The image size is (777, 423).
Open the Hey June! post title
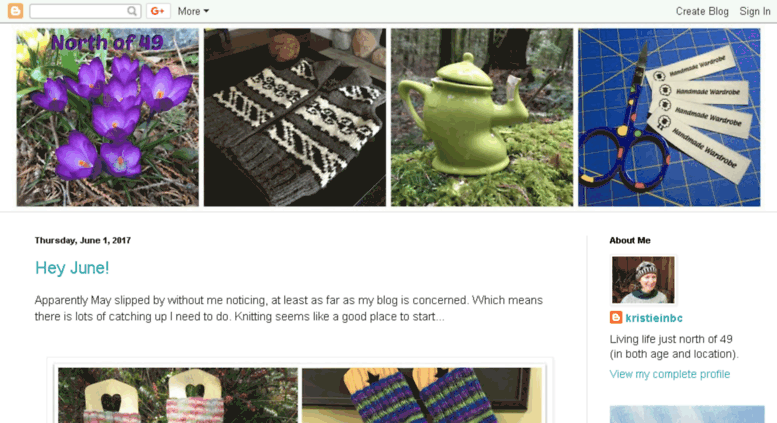(x=72, y=268)
